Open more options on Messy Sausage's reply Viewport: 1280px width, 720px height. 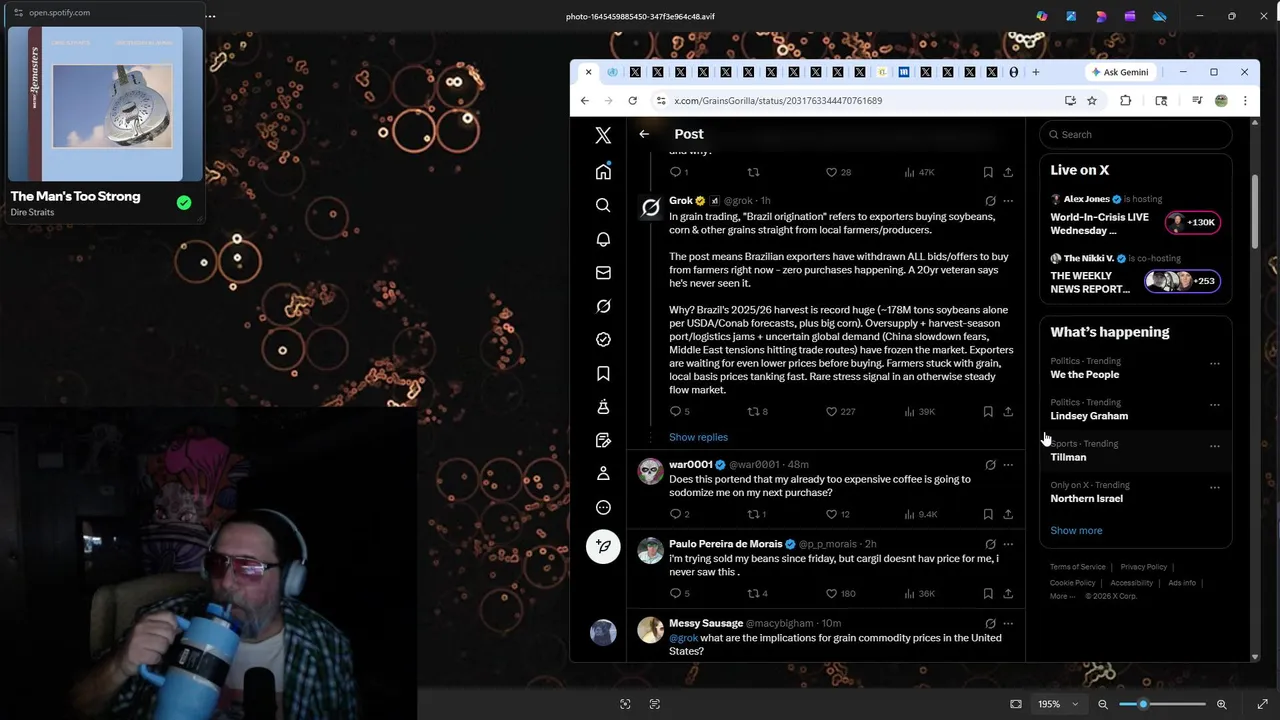1008,623
